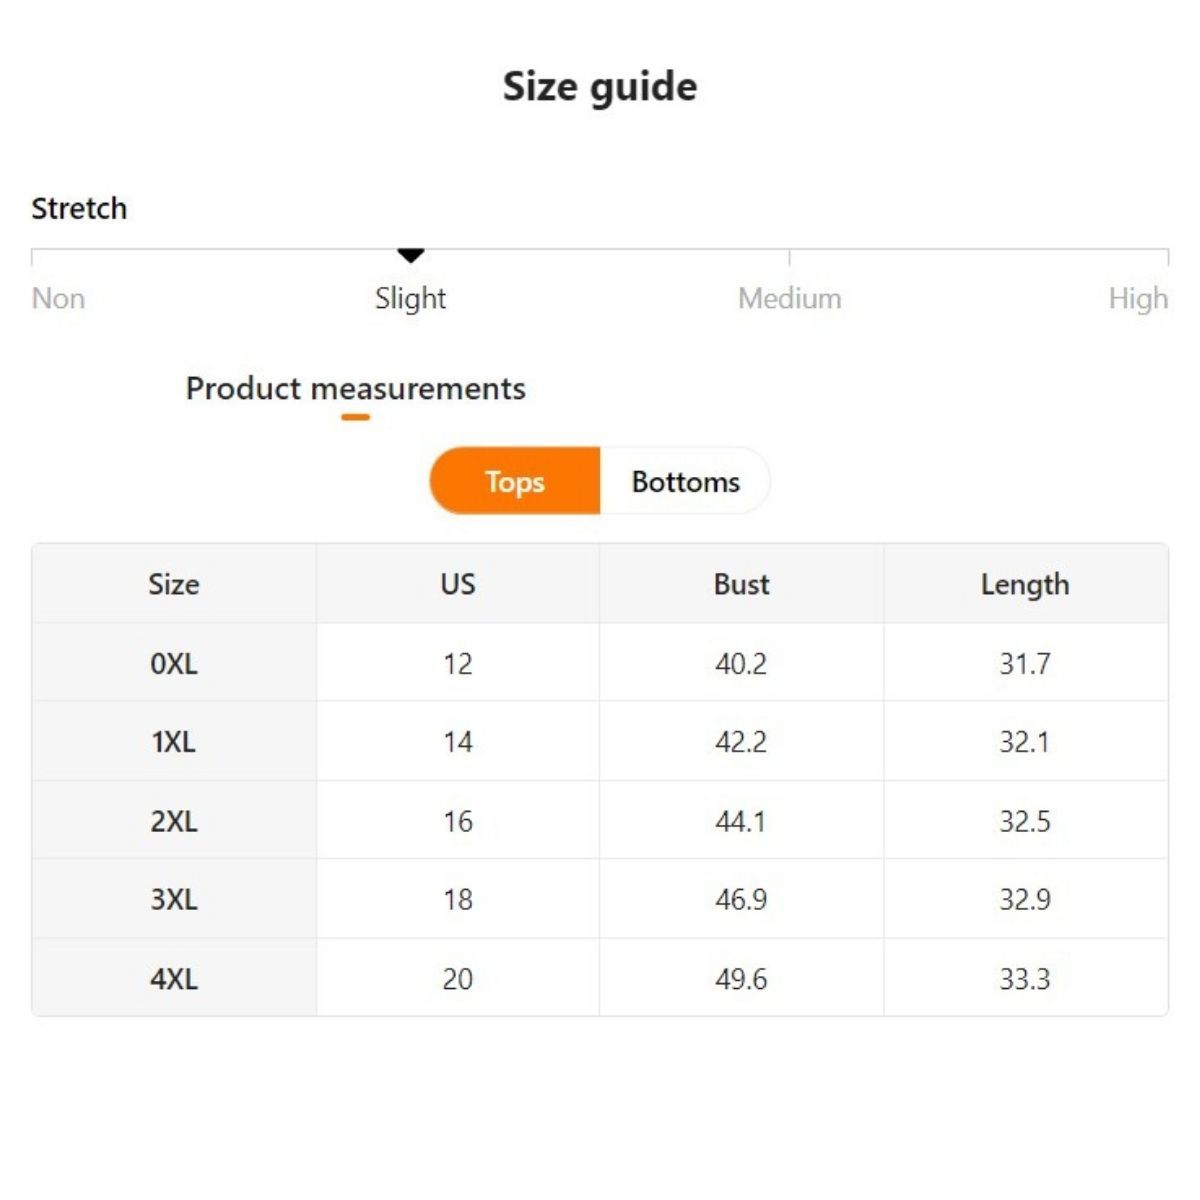Screen dimensions: 1200x1200
Task: Select the Product measurements tab
Action: 355,388
